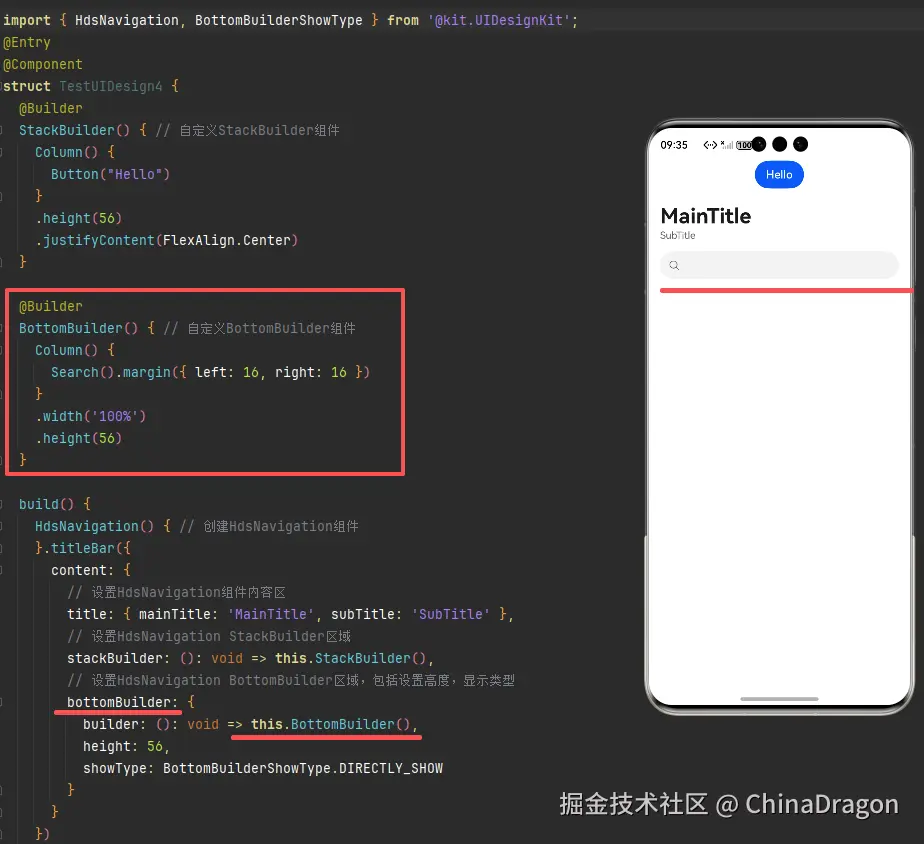Click the .width('100%') line
Screen dimensions: 924x844
click(91, 416)
